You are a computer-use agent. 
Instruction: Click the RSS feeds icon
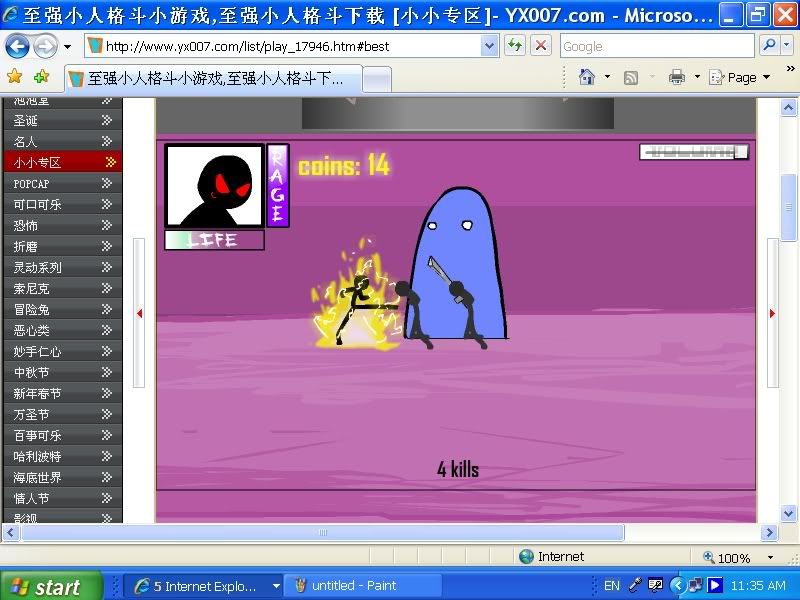tap(631, 77)
